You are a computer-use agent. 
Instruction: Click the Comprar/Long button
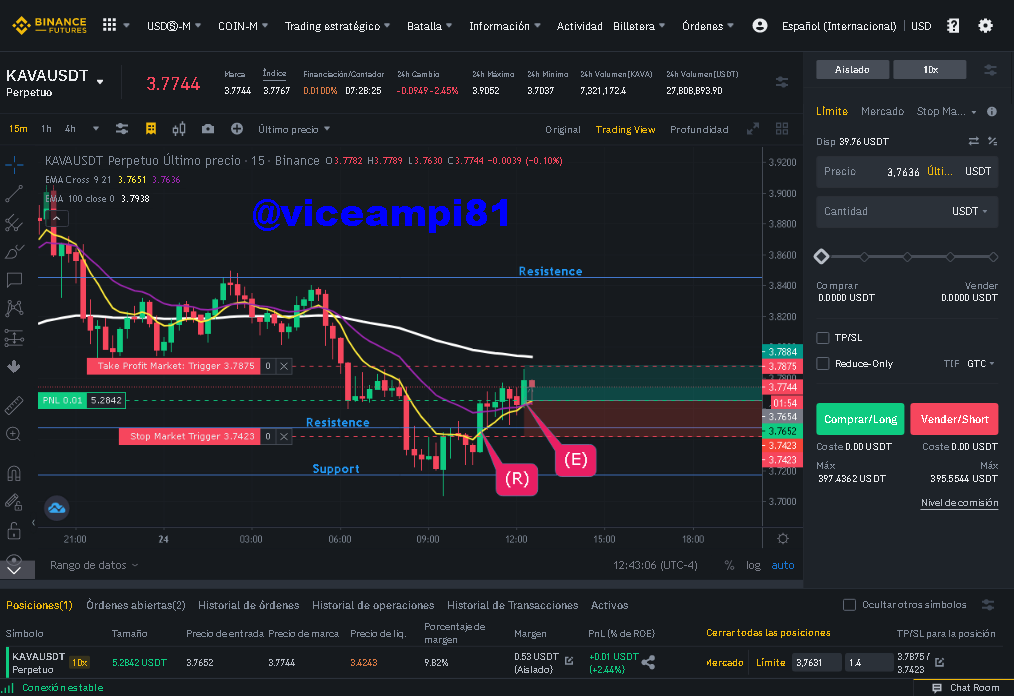[x=860, y=419]
